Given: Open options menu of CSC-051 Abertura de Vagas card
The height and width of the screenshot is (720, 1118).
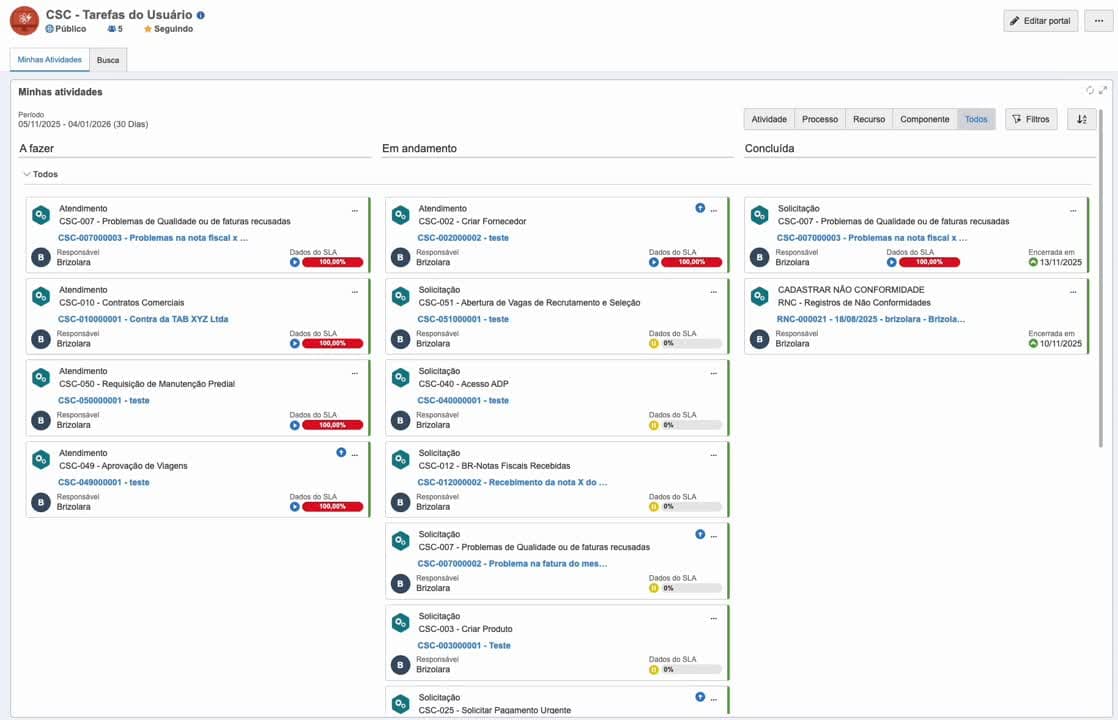Looking at the screenshot, I should [714, 292].
